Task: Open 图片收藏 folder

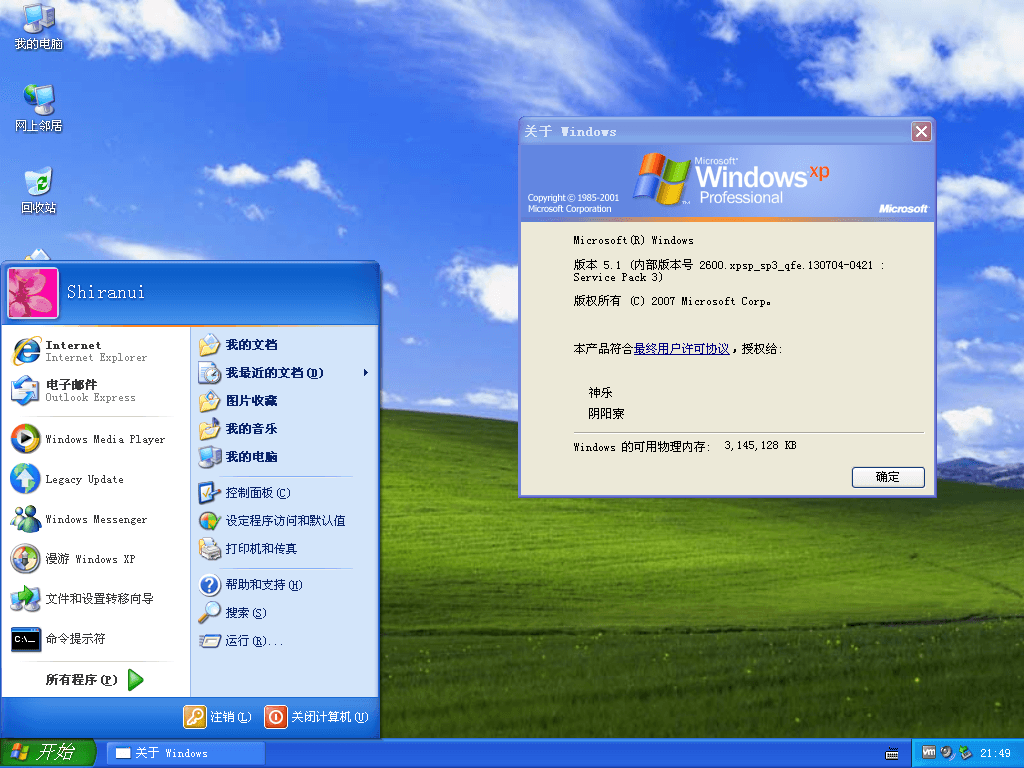Action: (x=285, y=400)
